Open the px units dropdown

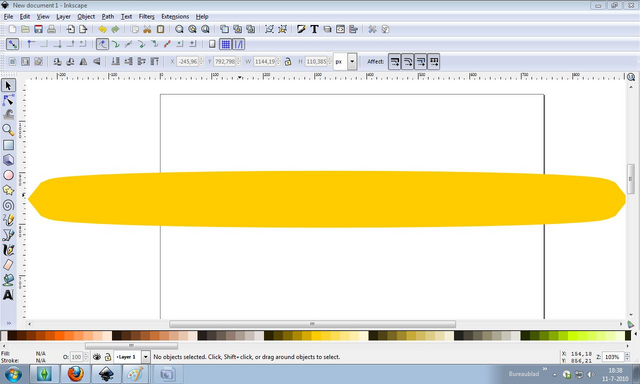352,62
